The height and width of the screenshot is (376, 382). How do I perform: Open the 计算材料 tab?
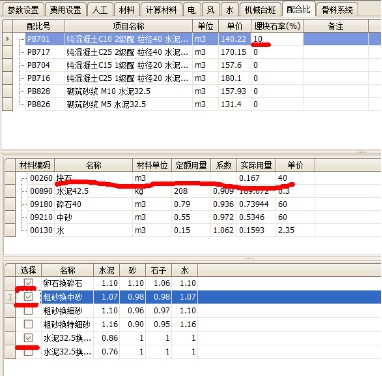pos(161,10)
